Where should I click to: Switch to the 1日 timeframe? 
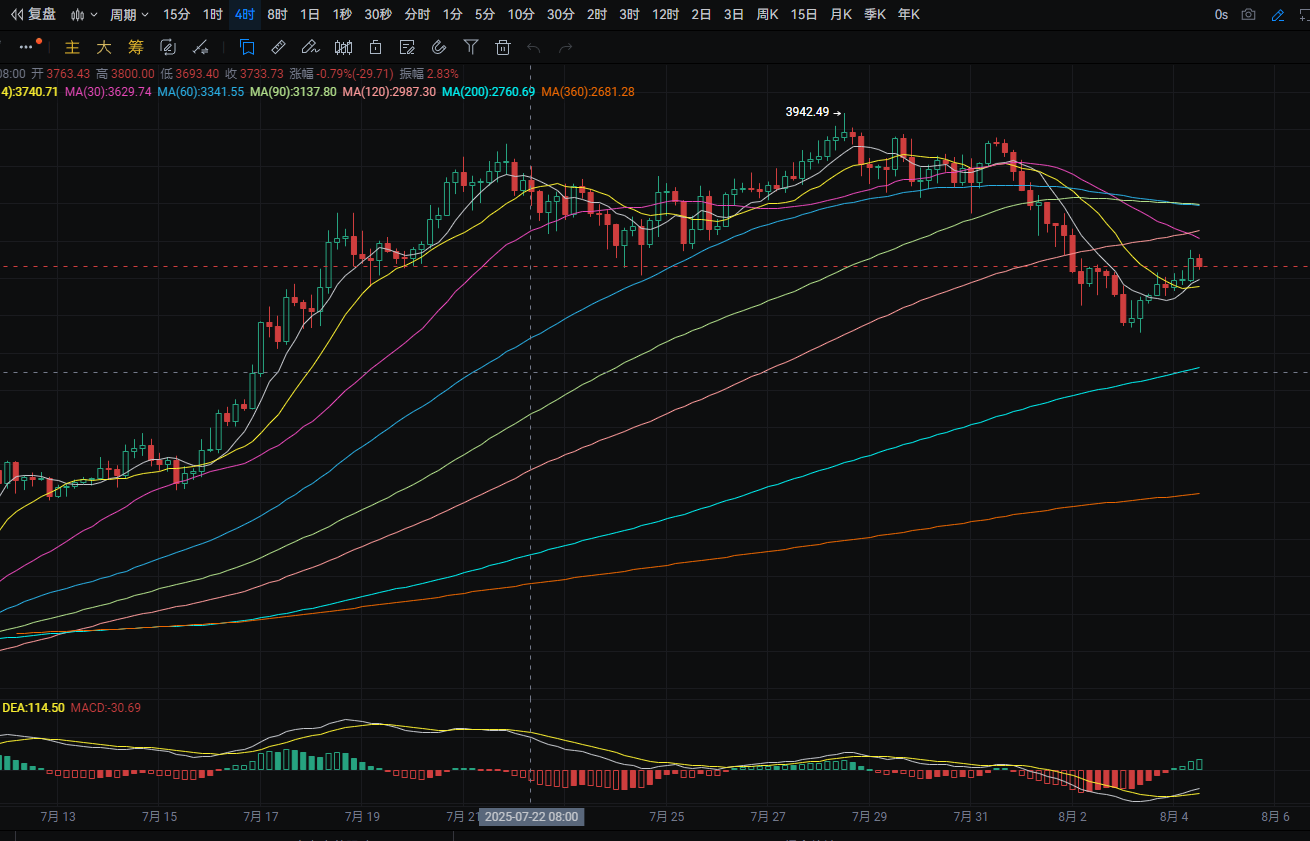pos(310,15)
